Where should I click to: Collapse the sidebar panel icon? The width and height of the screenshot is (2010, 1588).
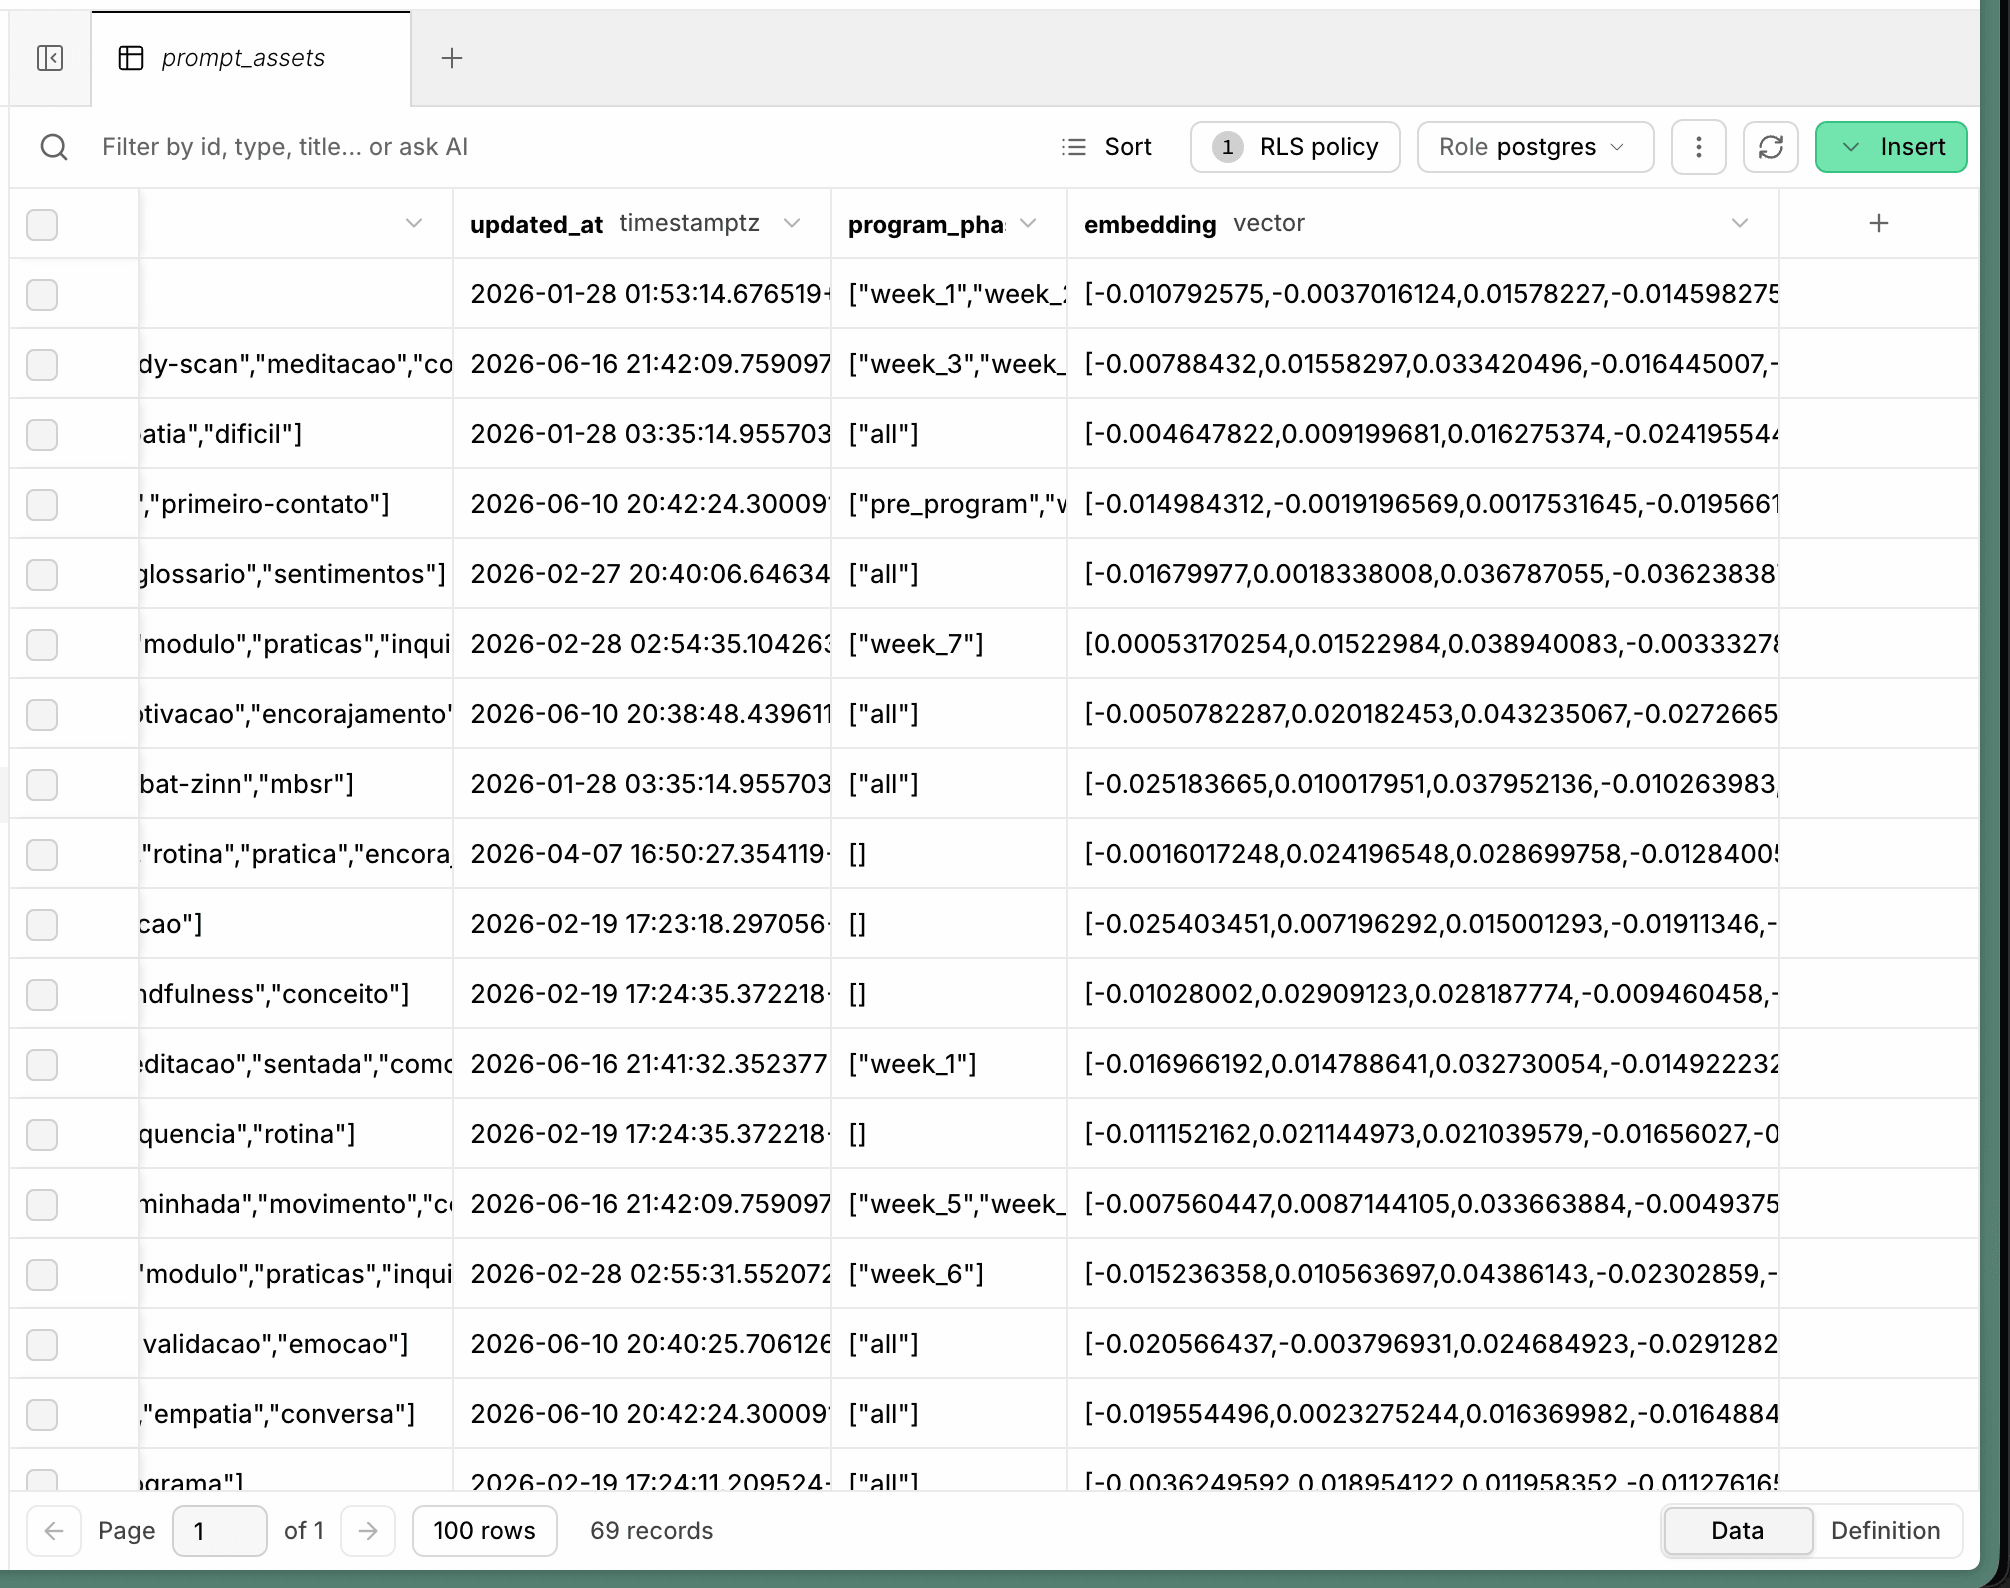(50, 58)
